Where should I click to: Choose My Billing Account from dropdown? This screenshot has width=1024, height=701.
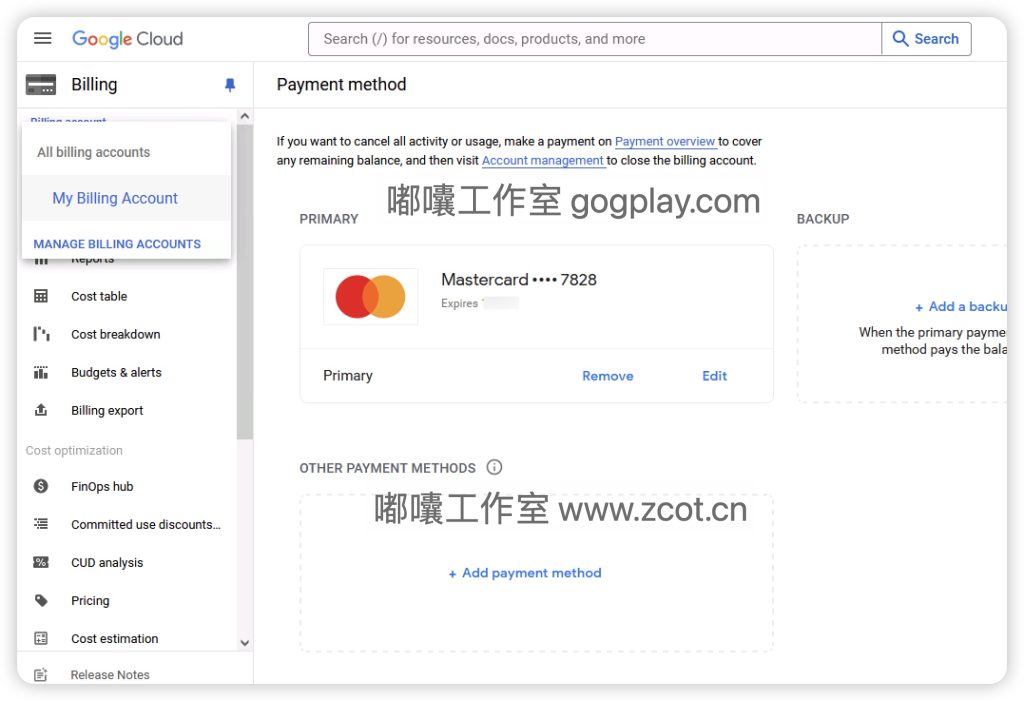point(126,198)
